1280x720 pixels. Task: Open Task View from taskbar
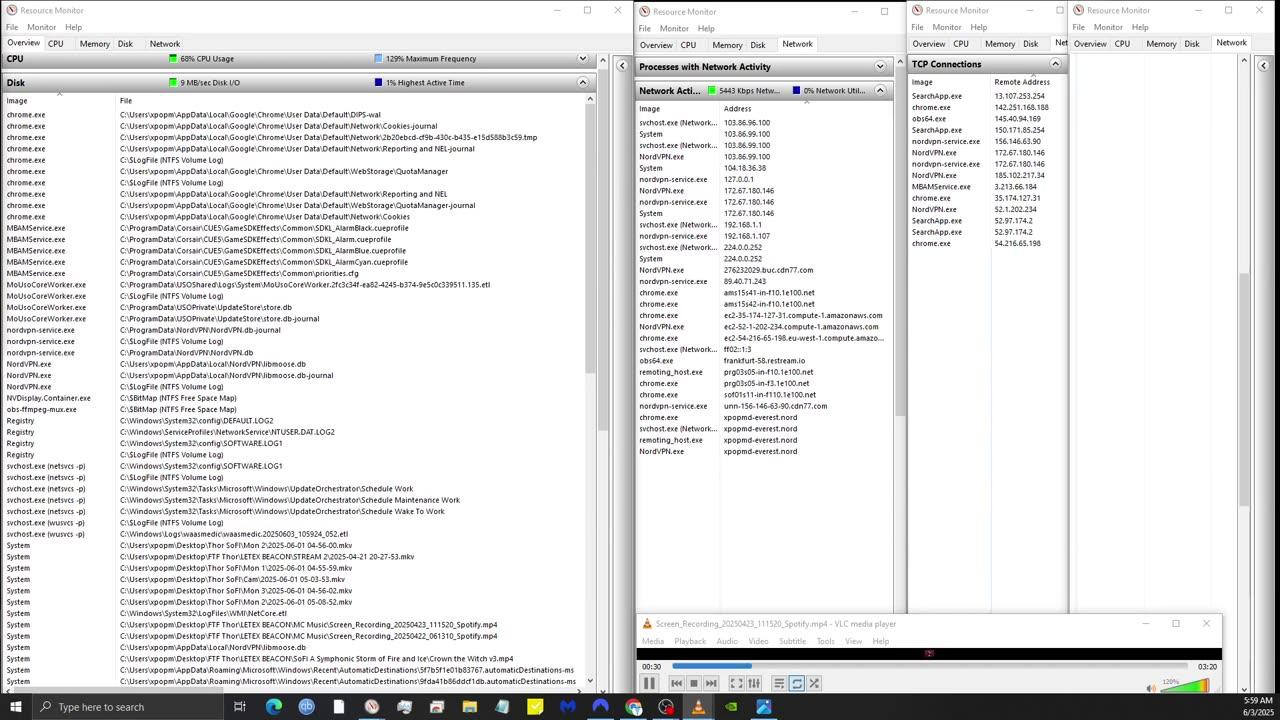pyautogui.click(x=240, y=707)
